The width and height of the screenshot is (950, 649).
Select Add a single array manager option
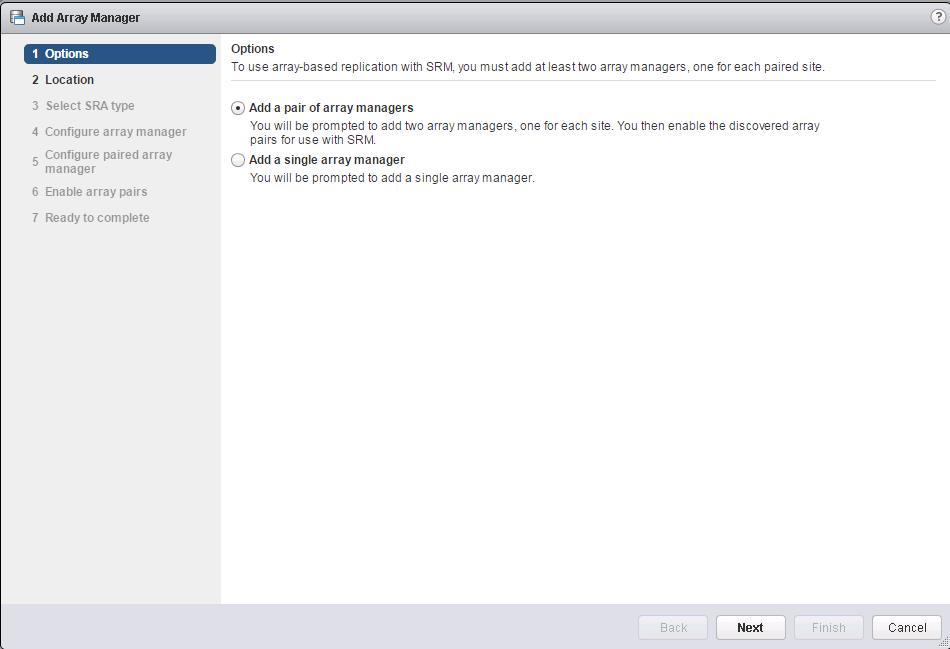(x=238, y=160)
